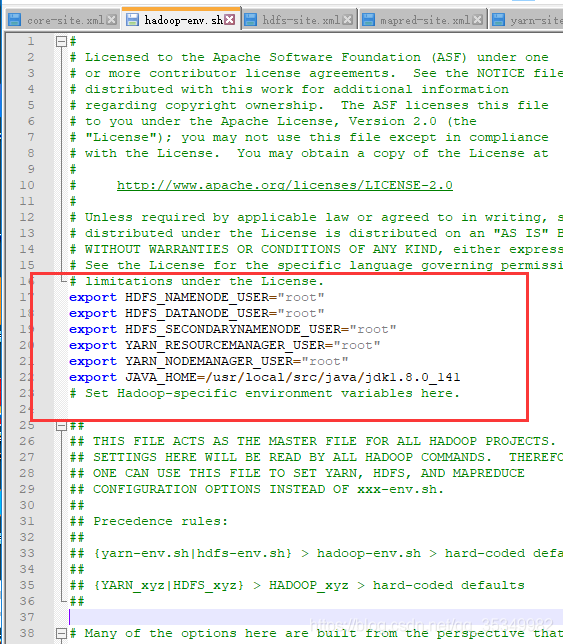This screenshot has height=644, width=563.
Task: Switch to the mapred-site.xml tab
Action: [425, 20]
